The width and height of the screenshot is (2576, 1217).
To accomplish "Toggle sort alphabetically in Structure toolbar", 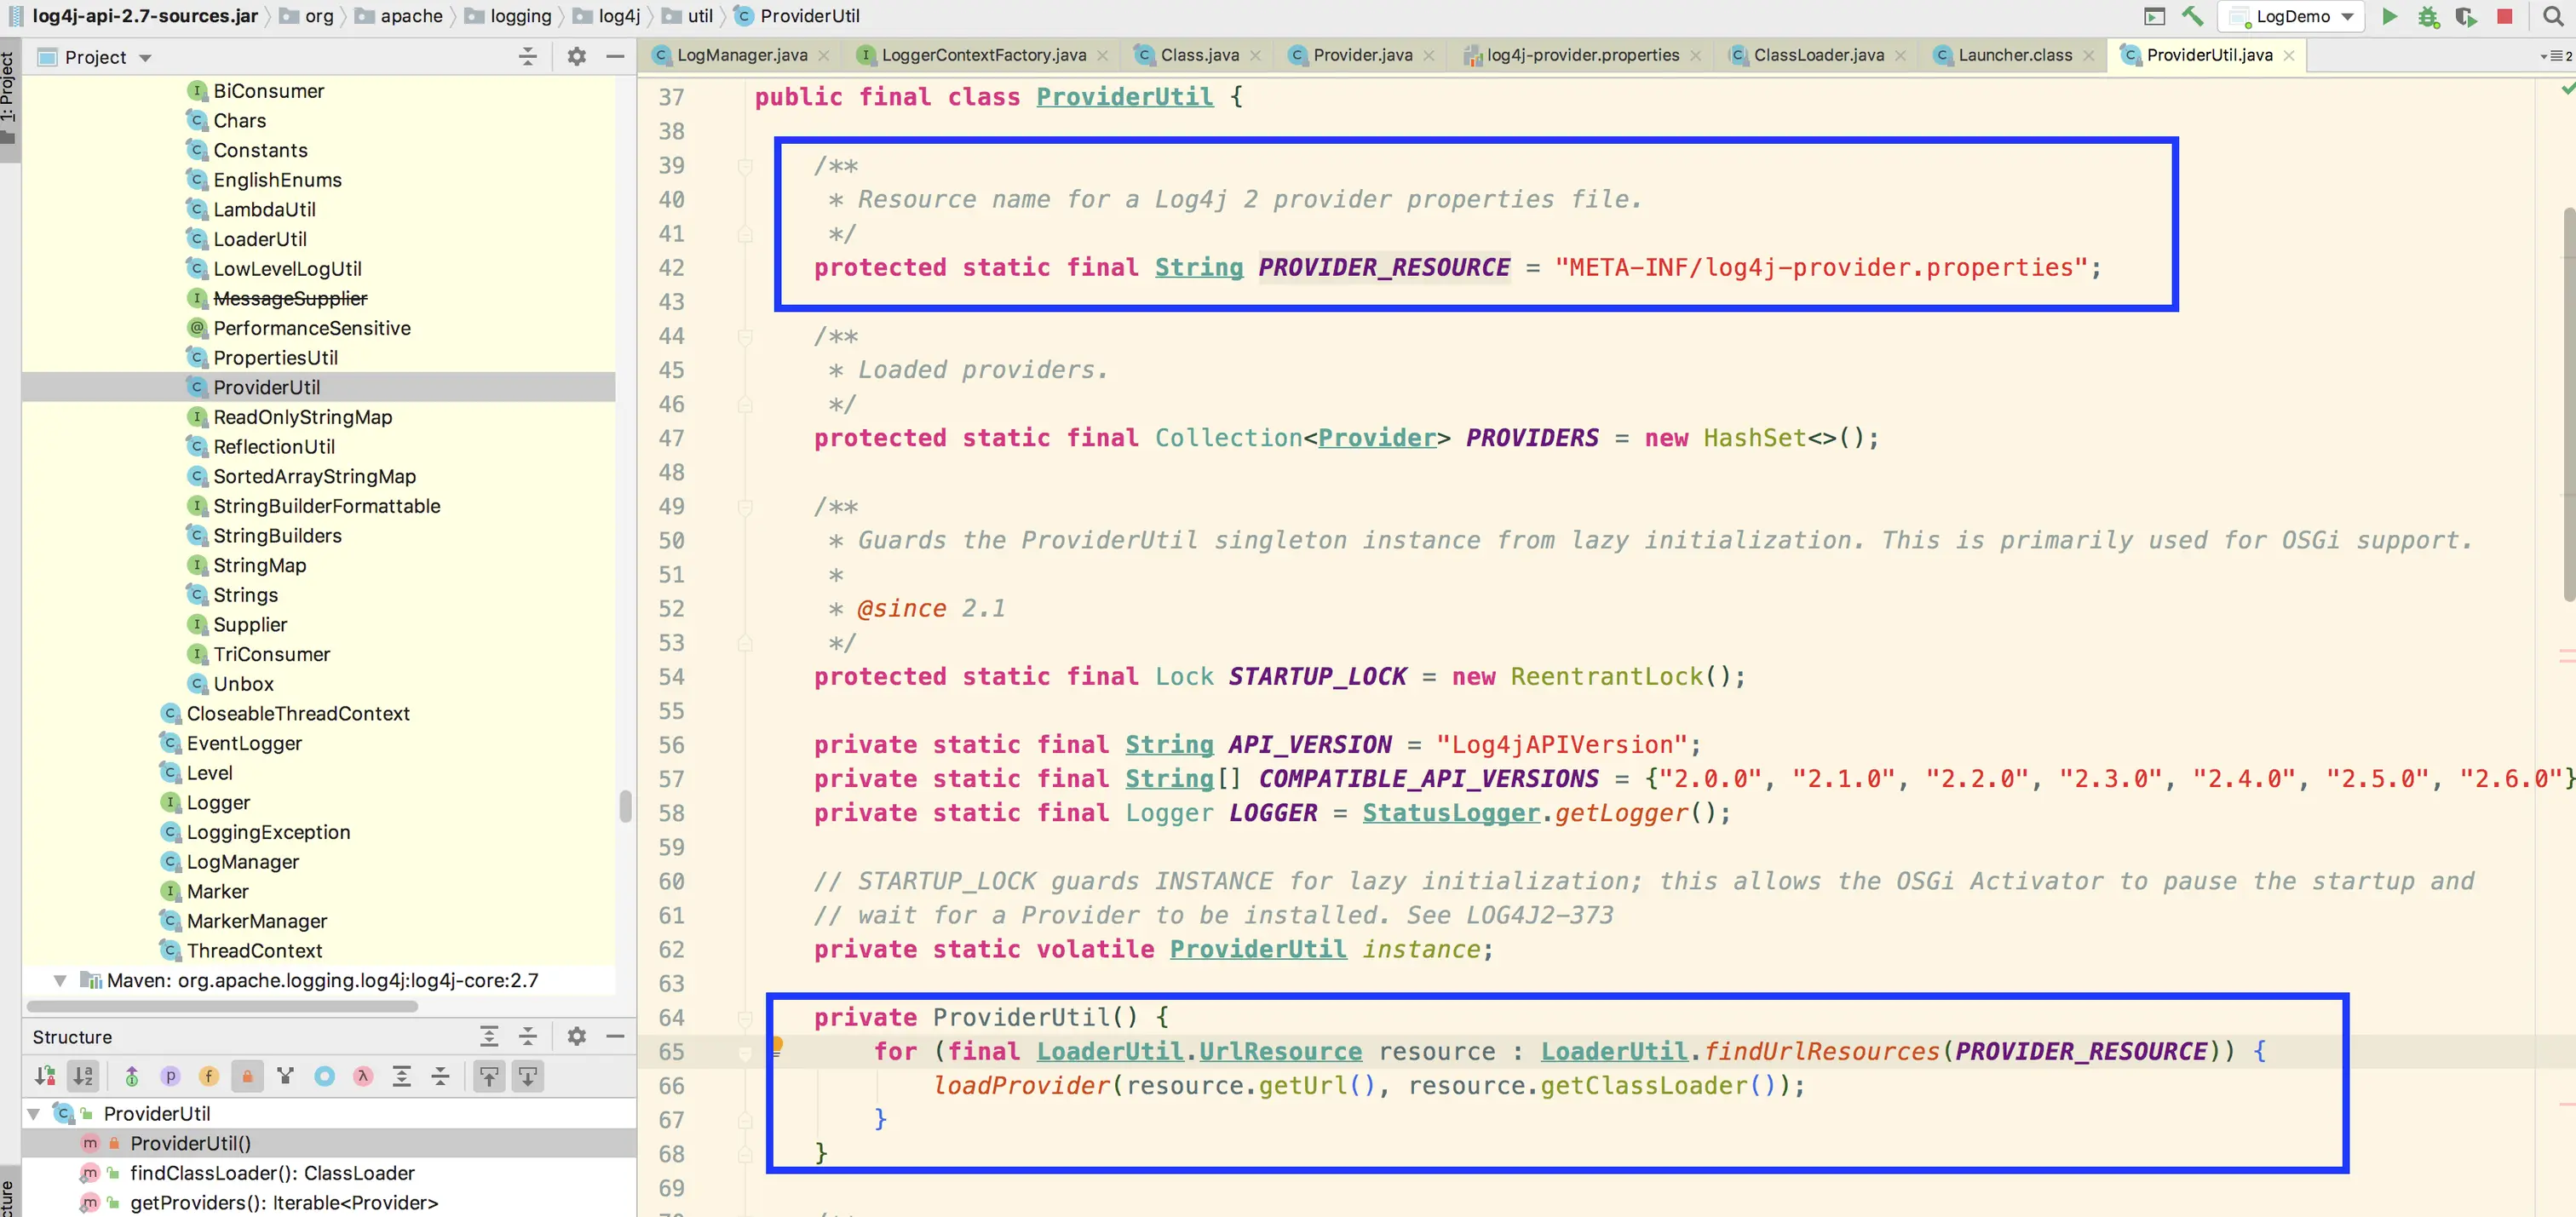I will coord(83,1076).
